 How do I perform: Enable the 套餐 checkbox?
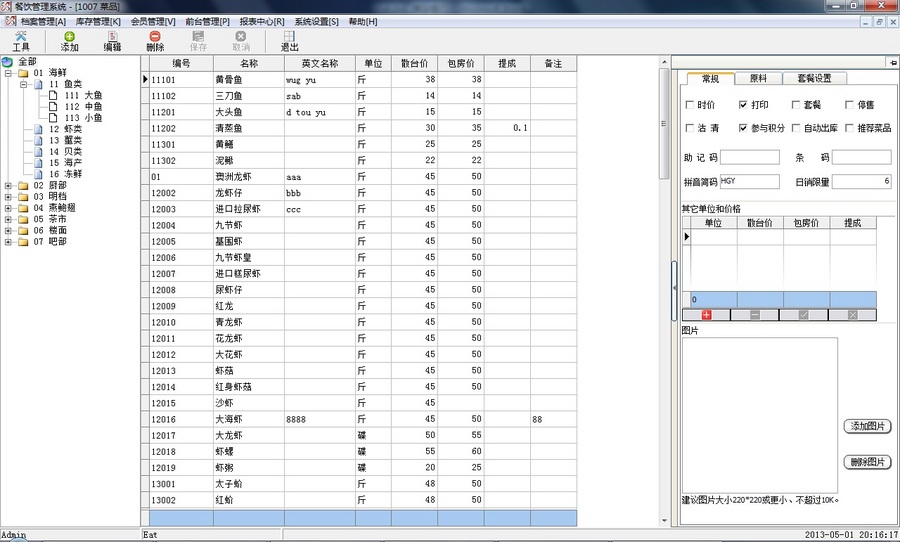pyautogui.click(x=796, y=104)
